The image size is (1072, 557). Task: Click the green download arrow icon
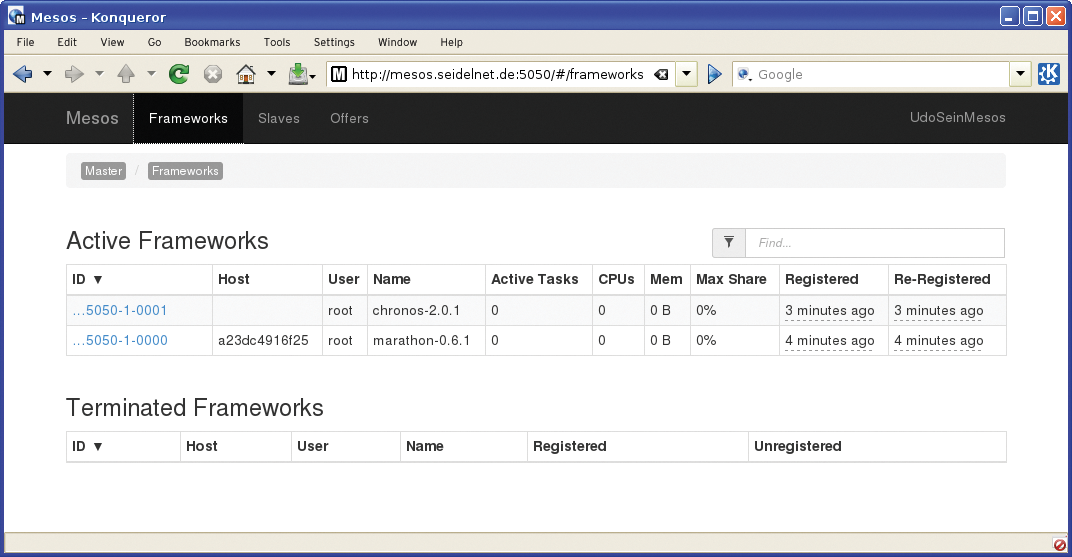click(298, 74)
